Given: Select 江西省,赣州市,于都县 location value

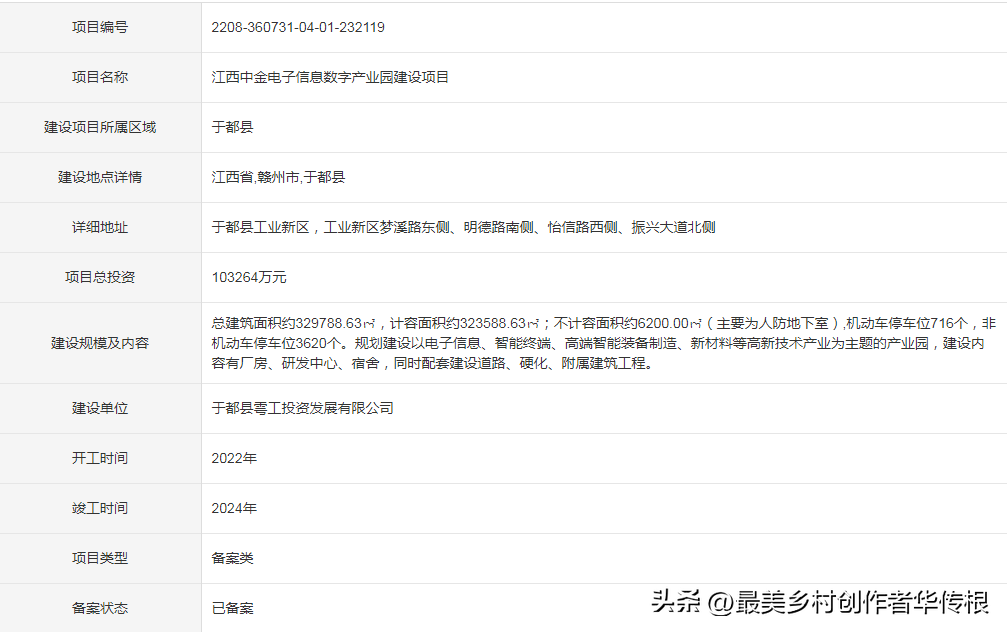Looking at the screenshot, I should point(278,177).
